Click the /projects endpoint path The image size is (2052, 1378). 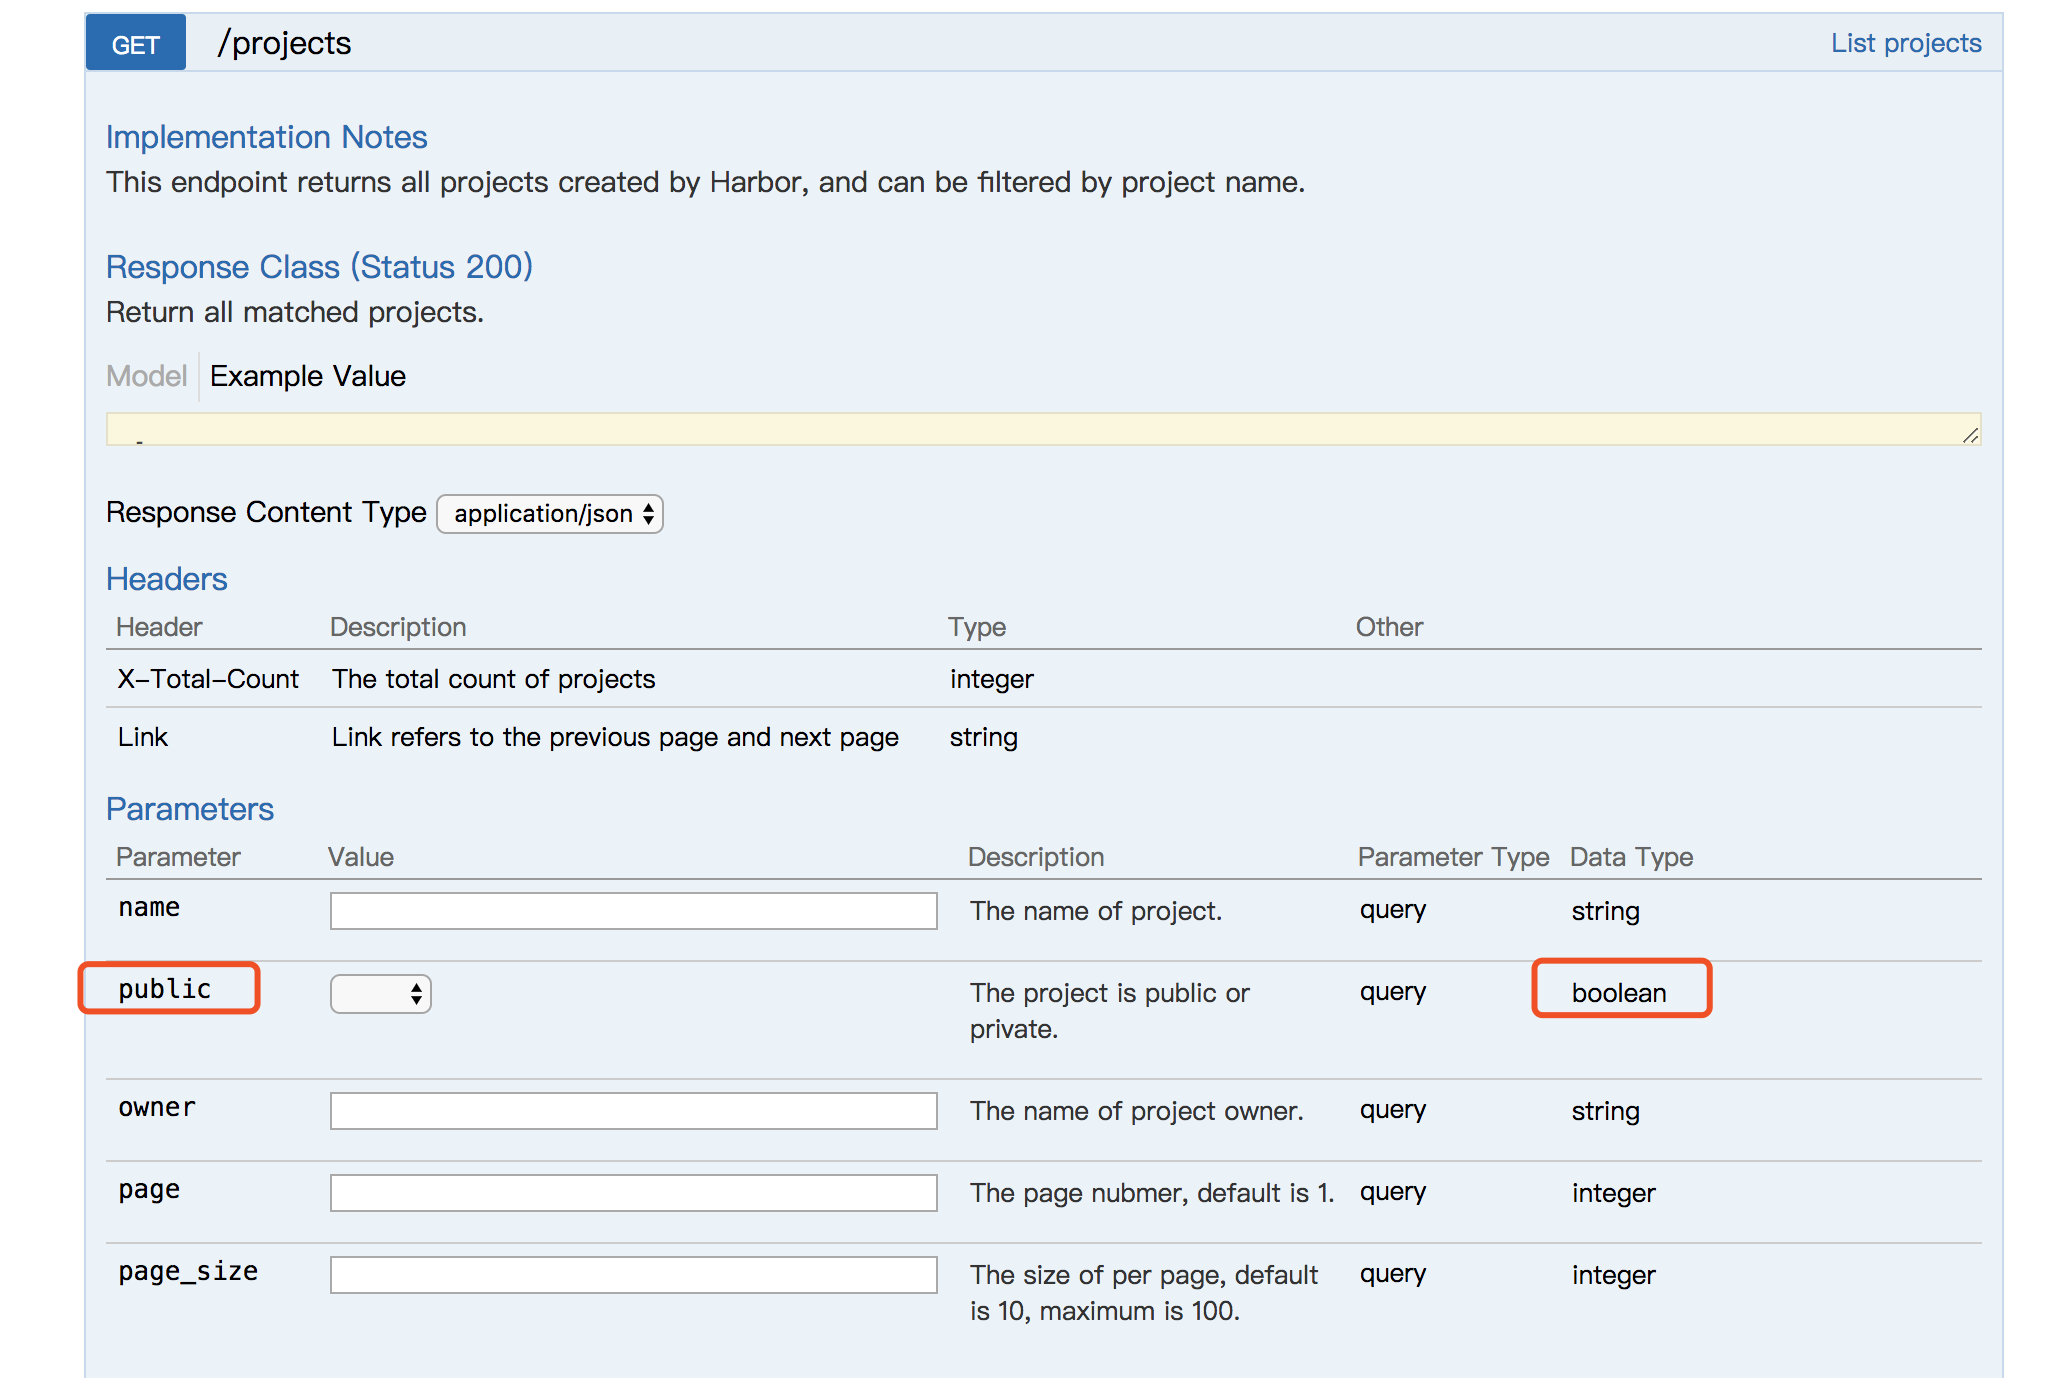tap(285, 43)
